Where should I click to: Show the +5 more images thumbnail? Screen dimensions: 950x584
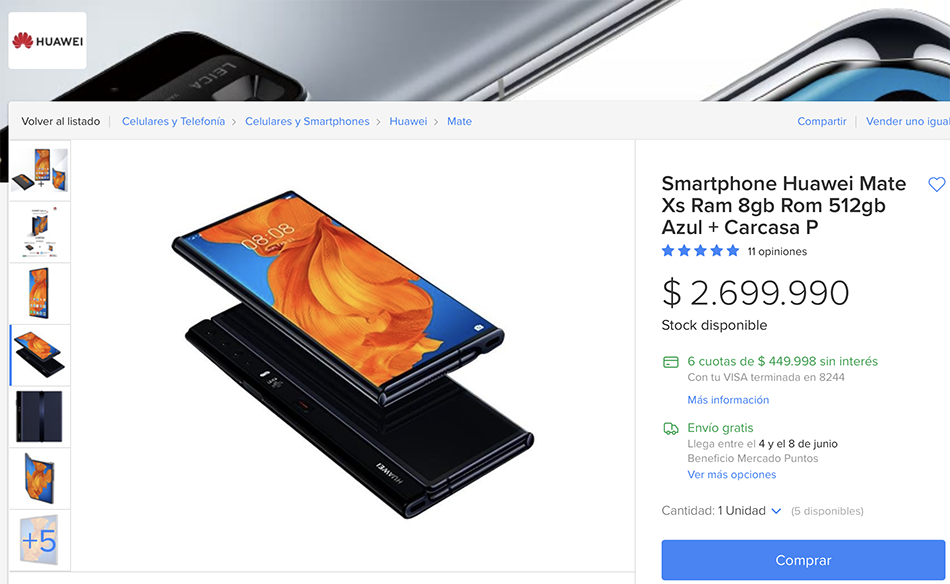[40, 540]
